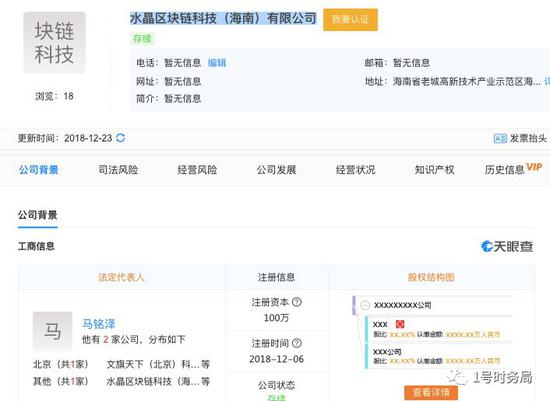Click the 块链科技 company logo thumbnail
The width and height of the screenshot is (550, 401).
(x=54, y=42)
